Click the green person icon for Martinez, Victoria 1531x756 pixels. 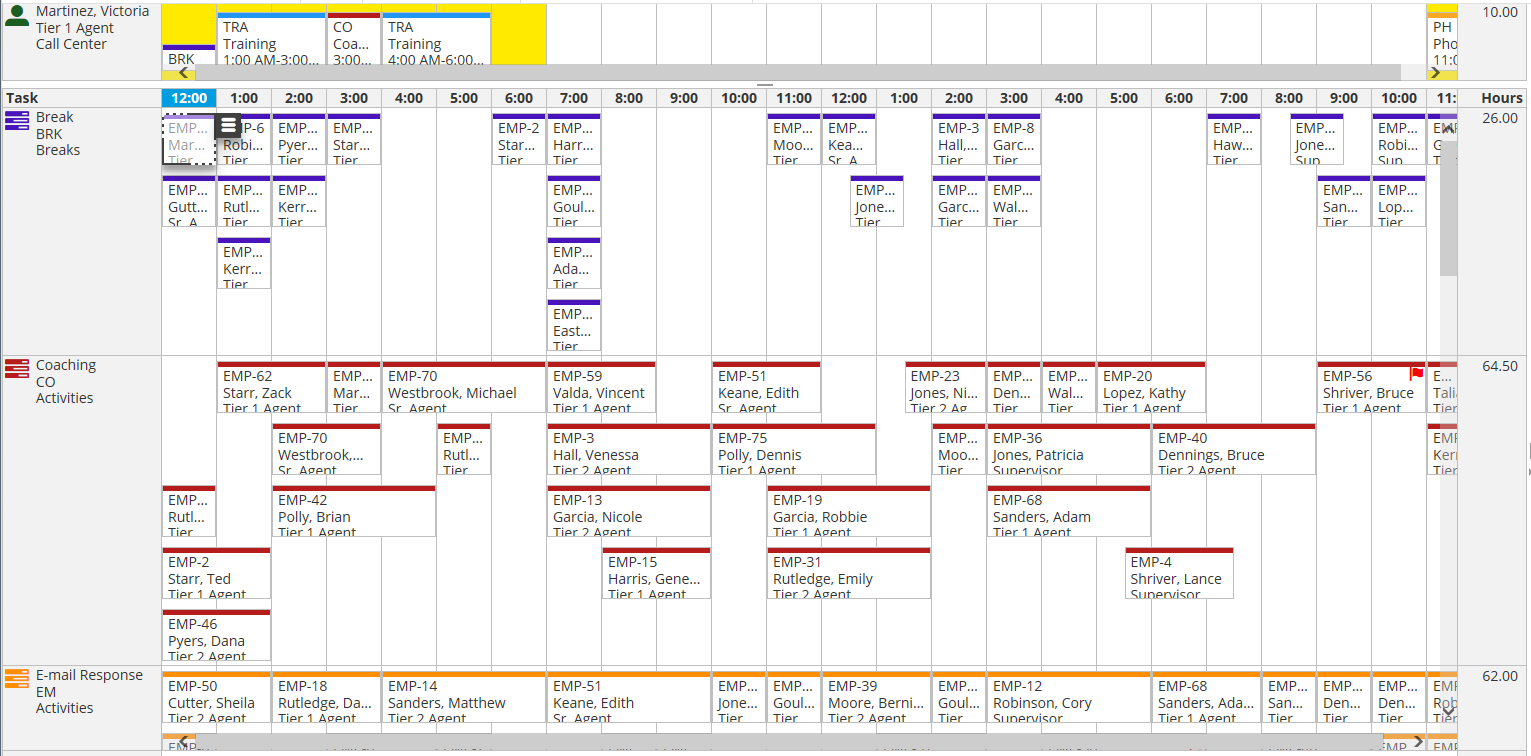[x=16, y=16]
